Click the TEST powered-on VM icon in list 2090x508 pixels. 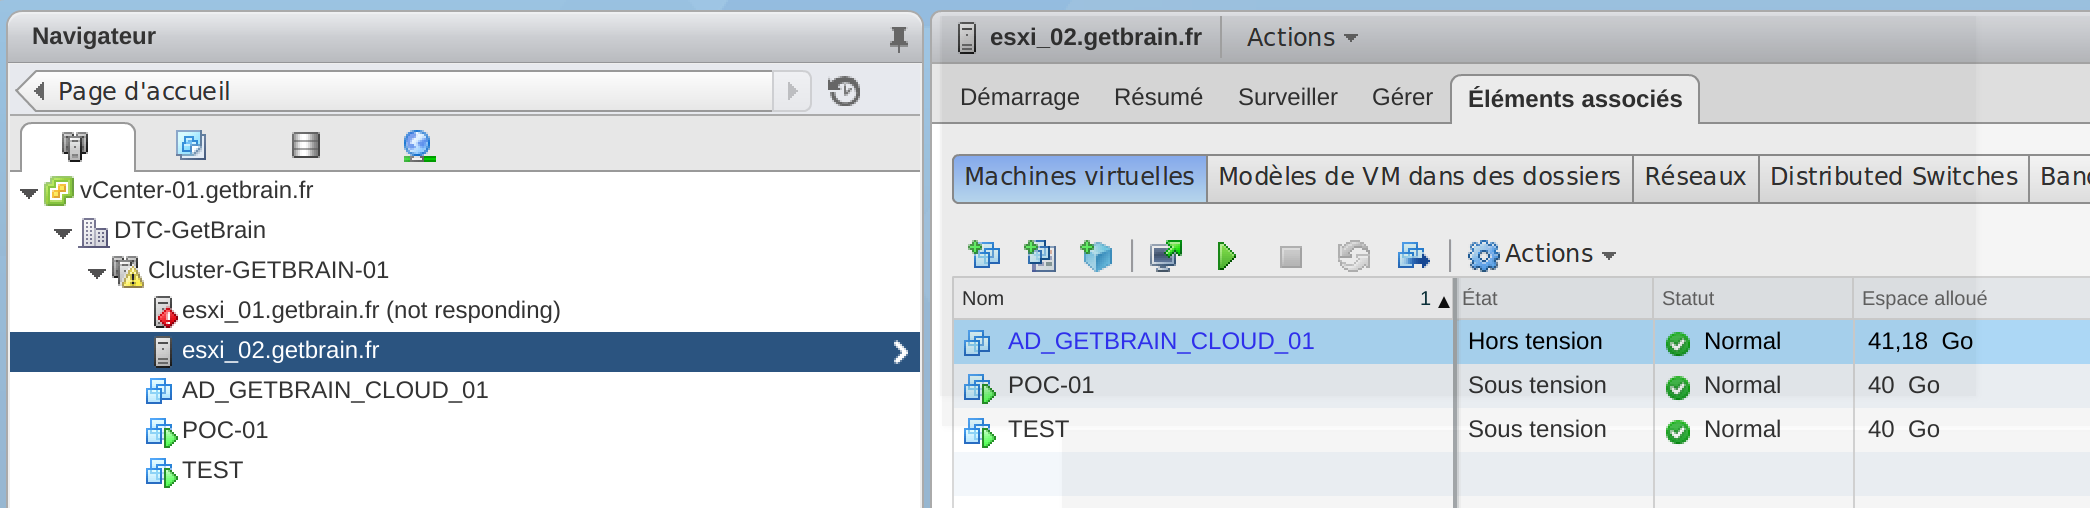(x=979, y=431)
